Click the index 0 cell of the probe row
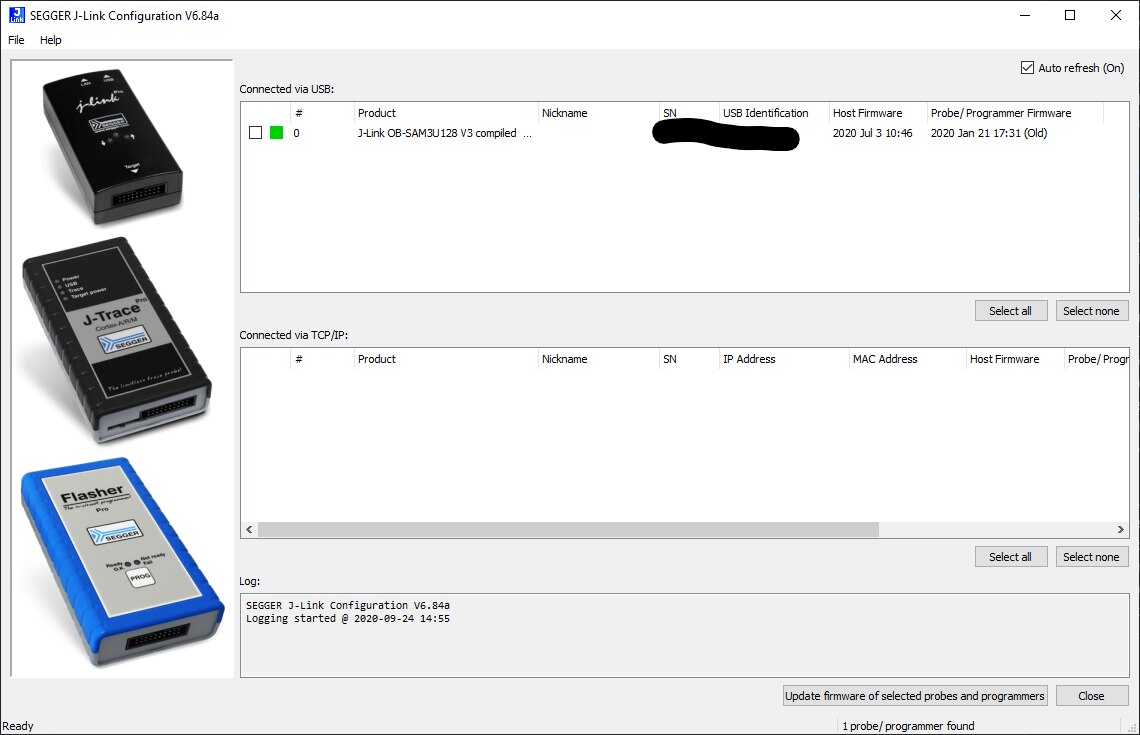This screenshot has width=1140, height=735. (297, 133)
